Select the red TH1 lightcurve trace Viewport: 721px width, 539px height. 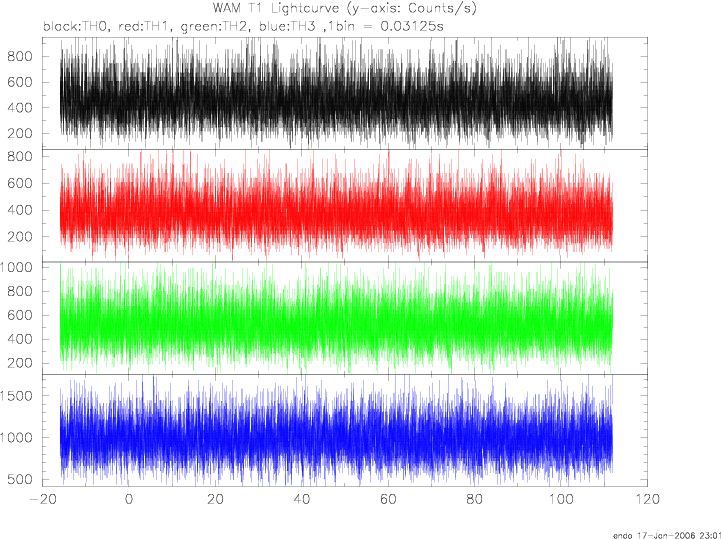point(336,206)
